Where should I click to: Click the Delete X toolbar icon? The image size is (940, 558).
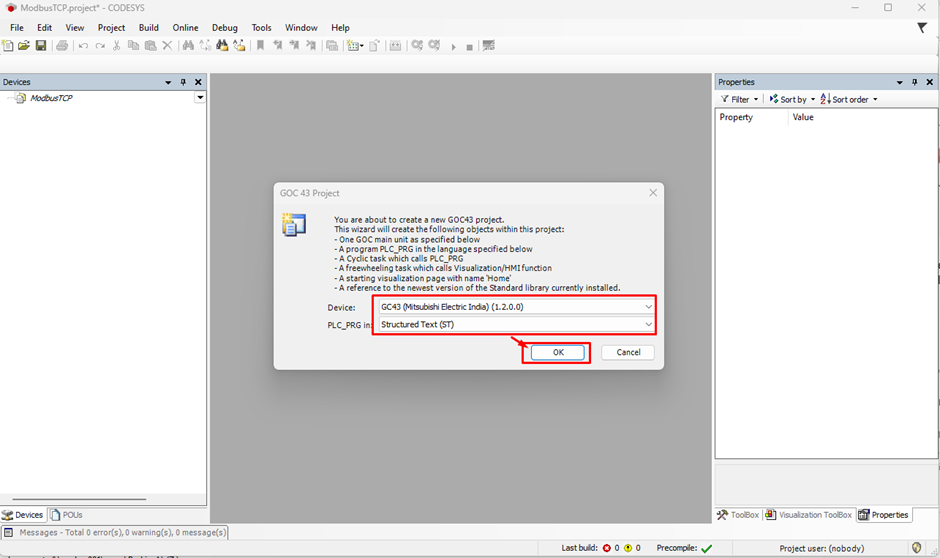(x=167, y=46)
